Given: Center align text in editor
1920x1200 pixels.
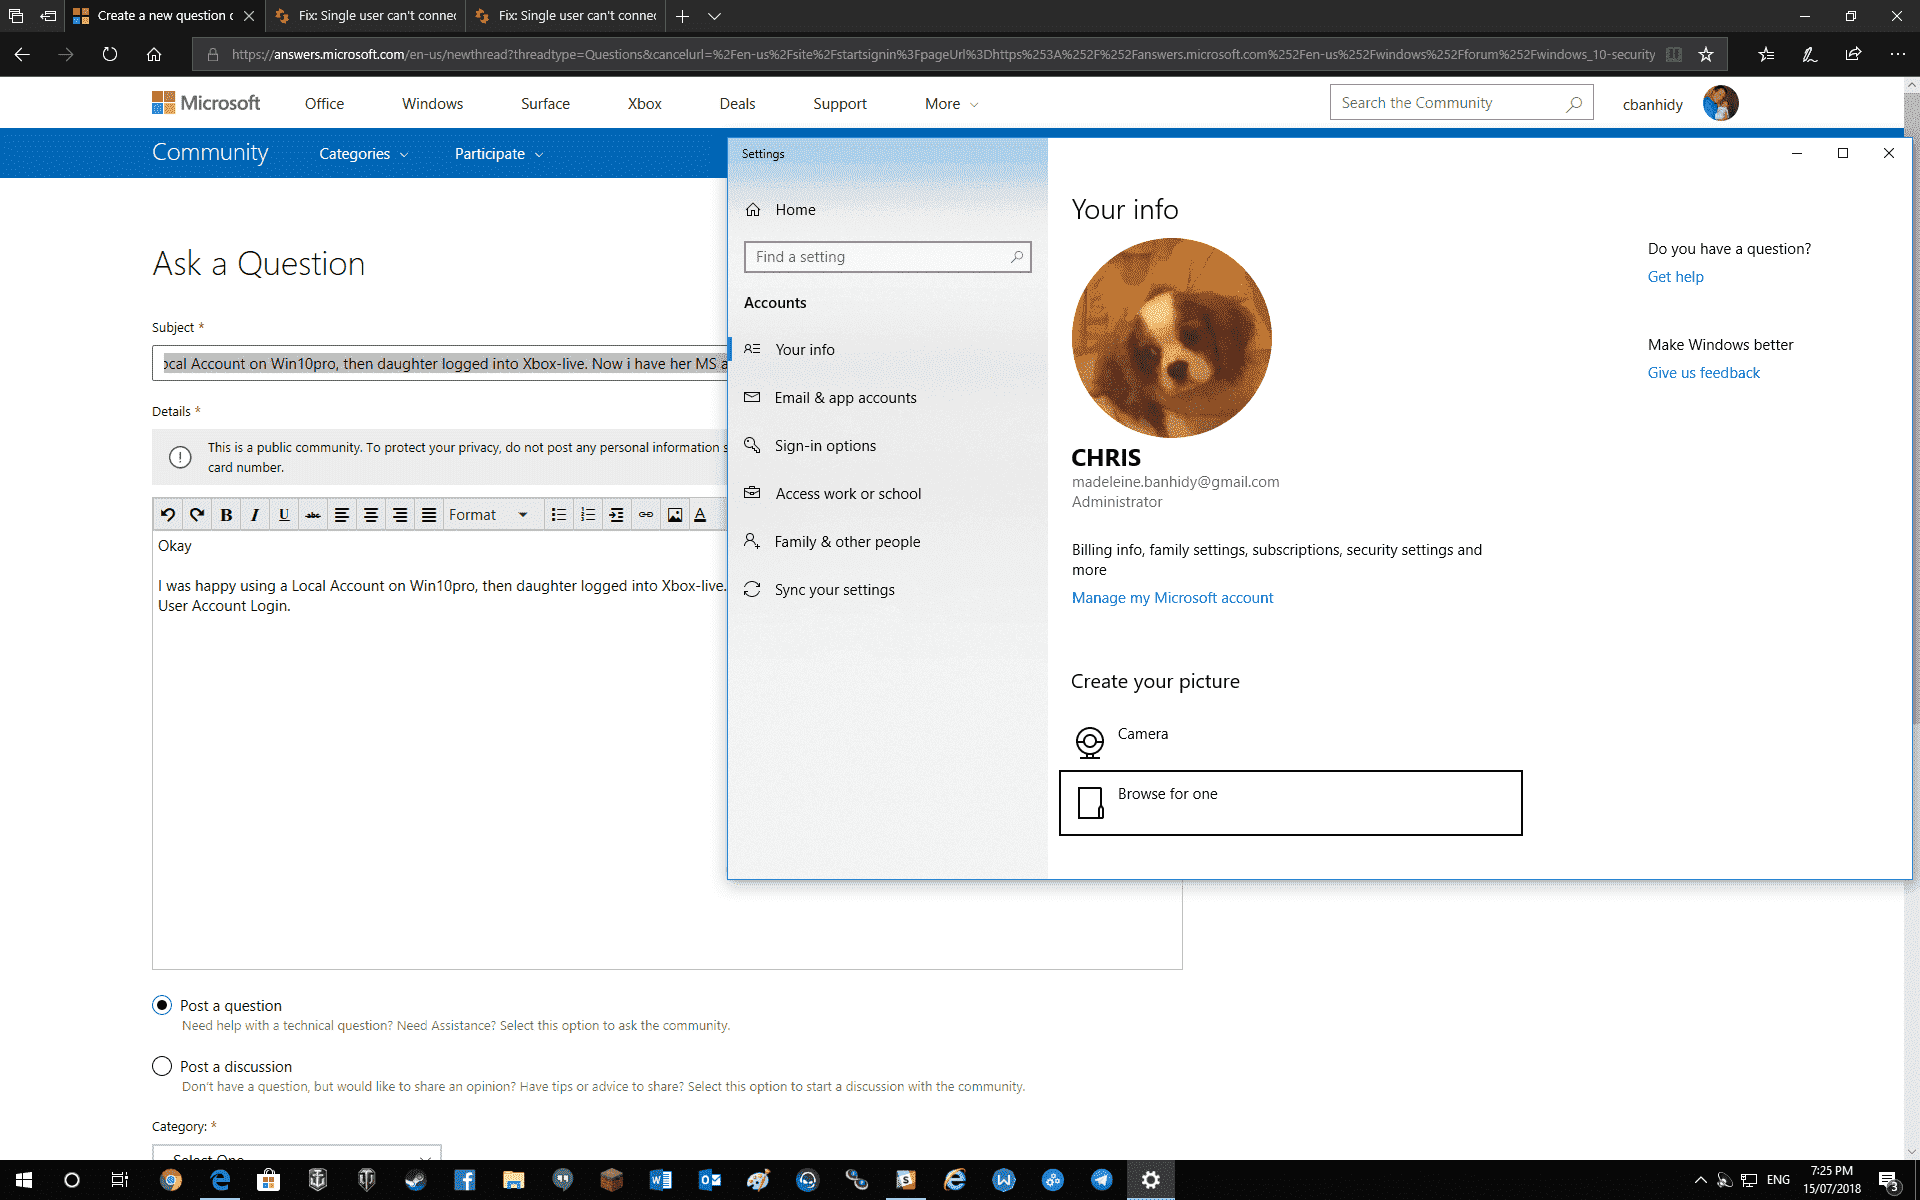Looking at the screenshot, I should pos(371,515).
